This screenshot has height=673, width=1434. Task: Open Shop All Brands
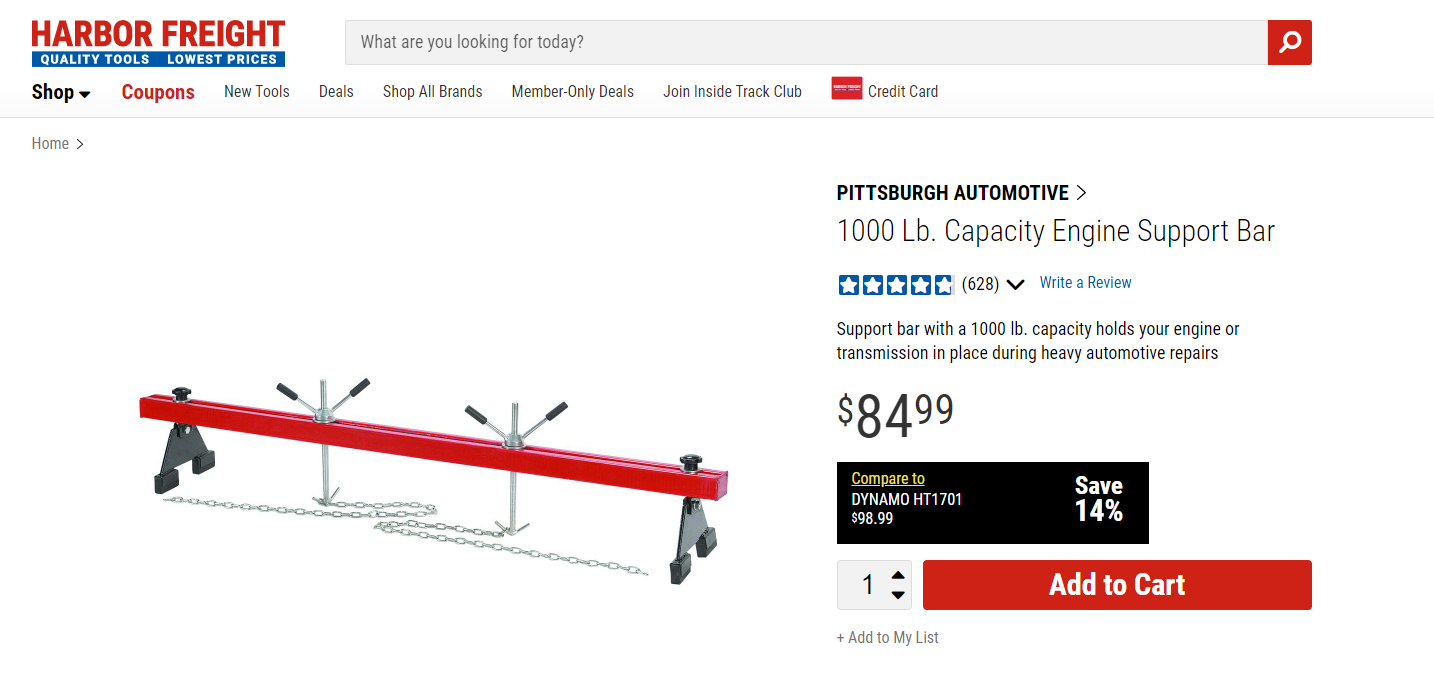432,91
